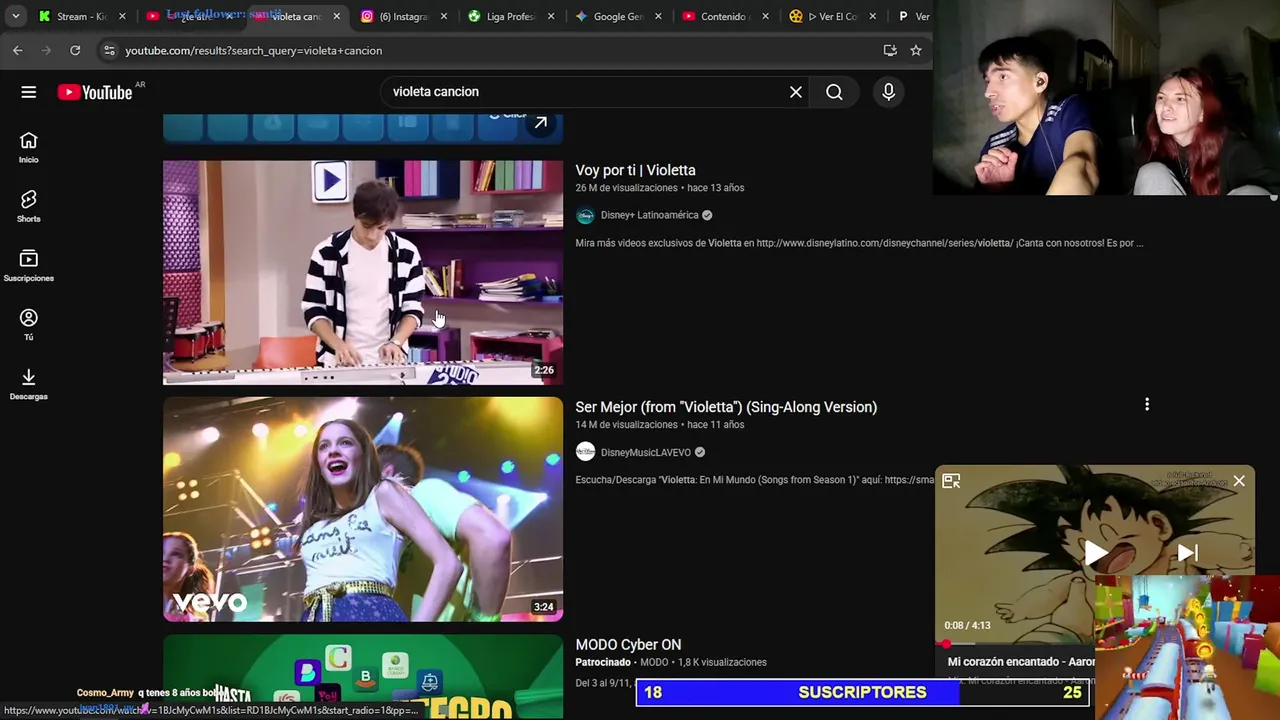
Task: Open Suscripciones in the sidebar
Action: [x=29, y=265]
